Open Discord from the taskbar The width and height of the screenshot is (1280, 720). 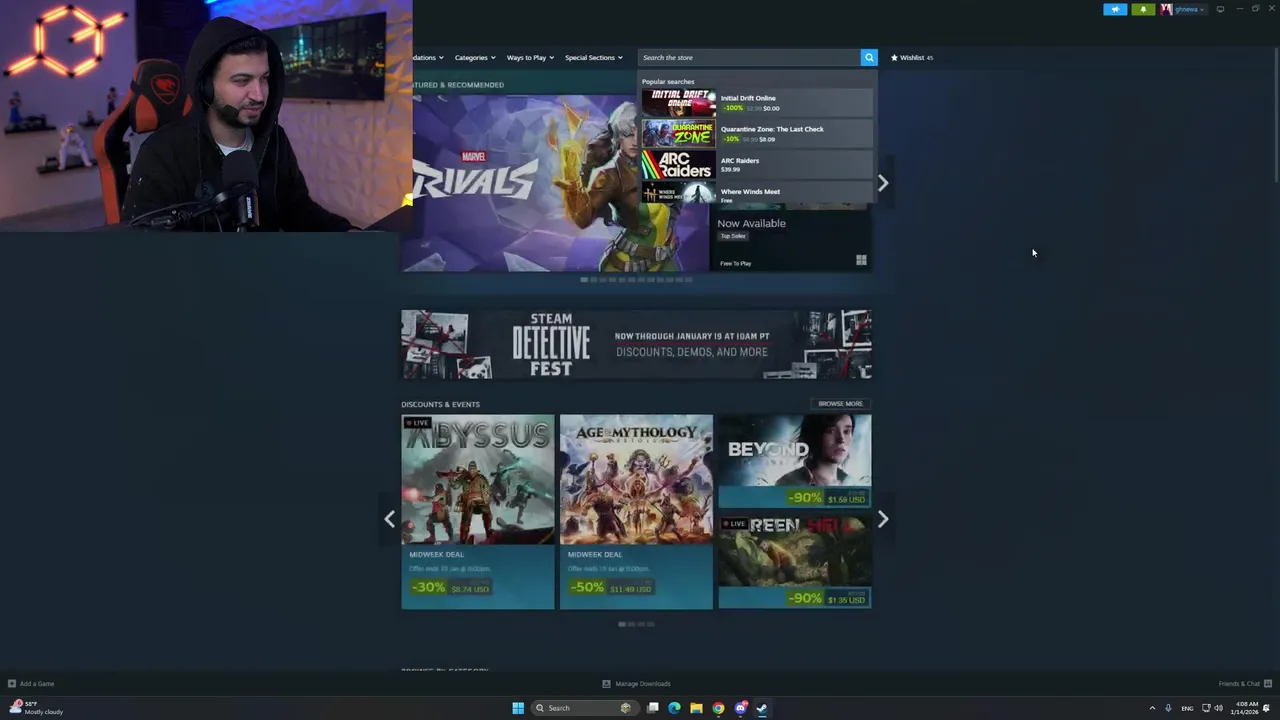[740, 708]
